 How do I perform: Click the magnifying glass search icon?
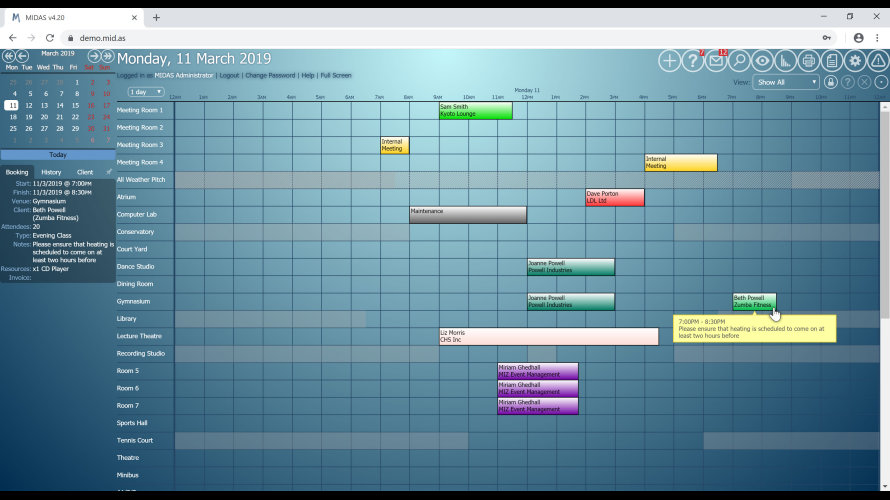(x=739, y=61)
